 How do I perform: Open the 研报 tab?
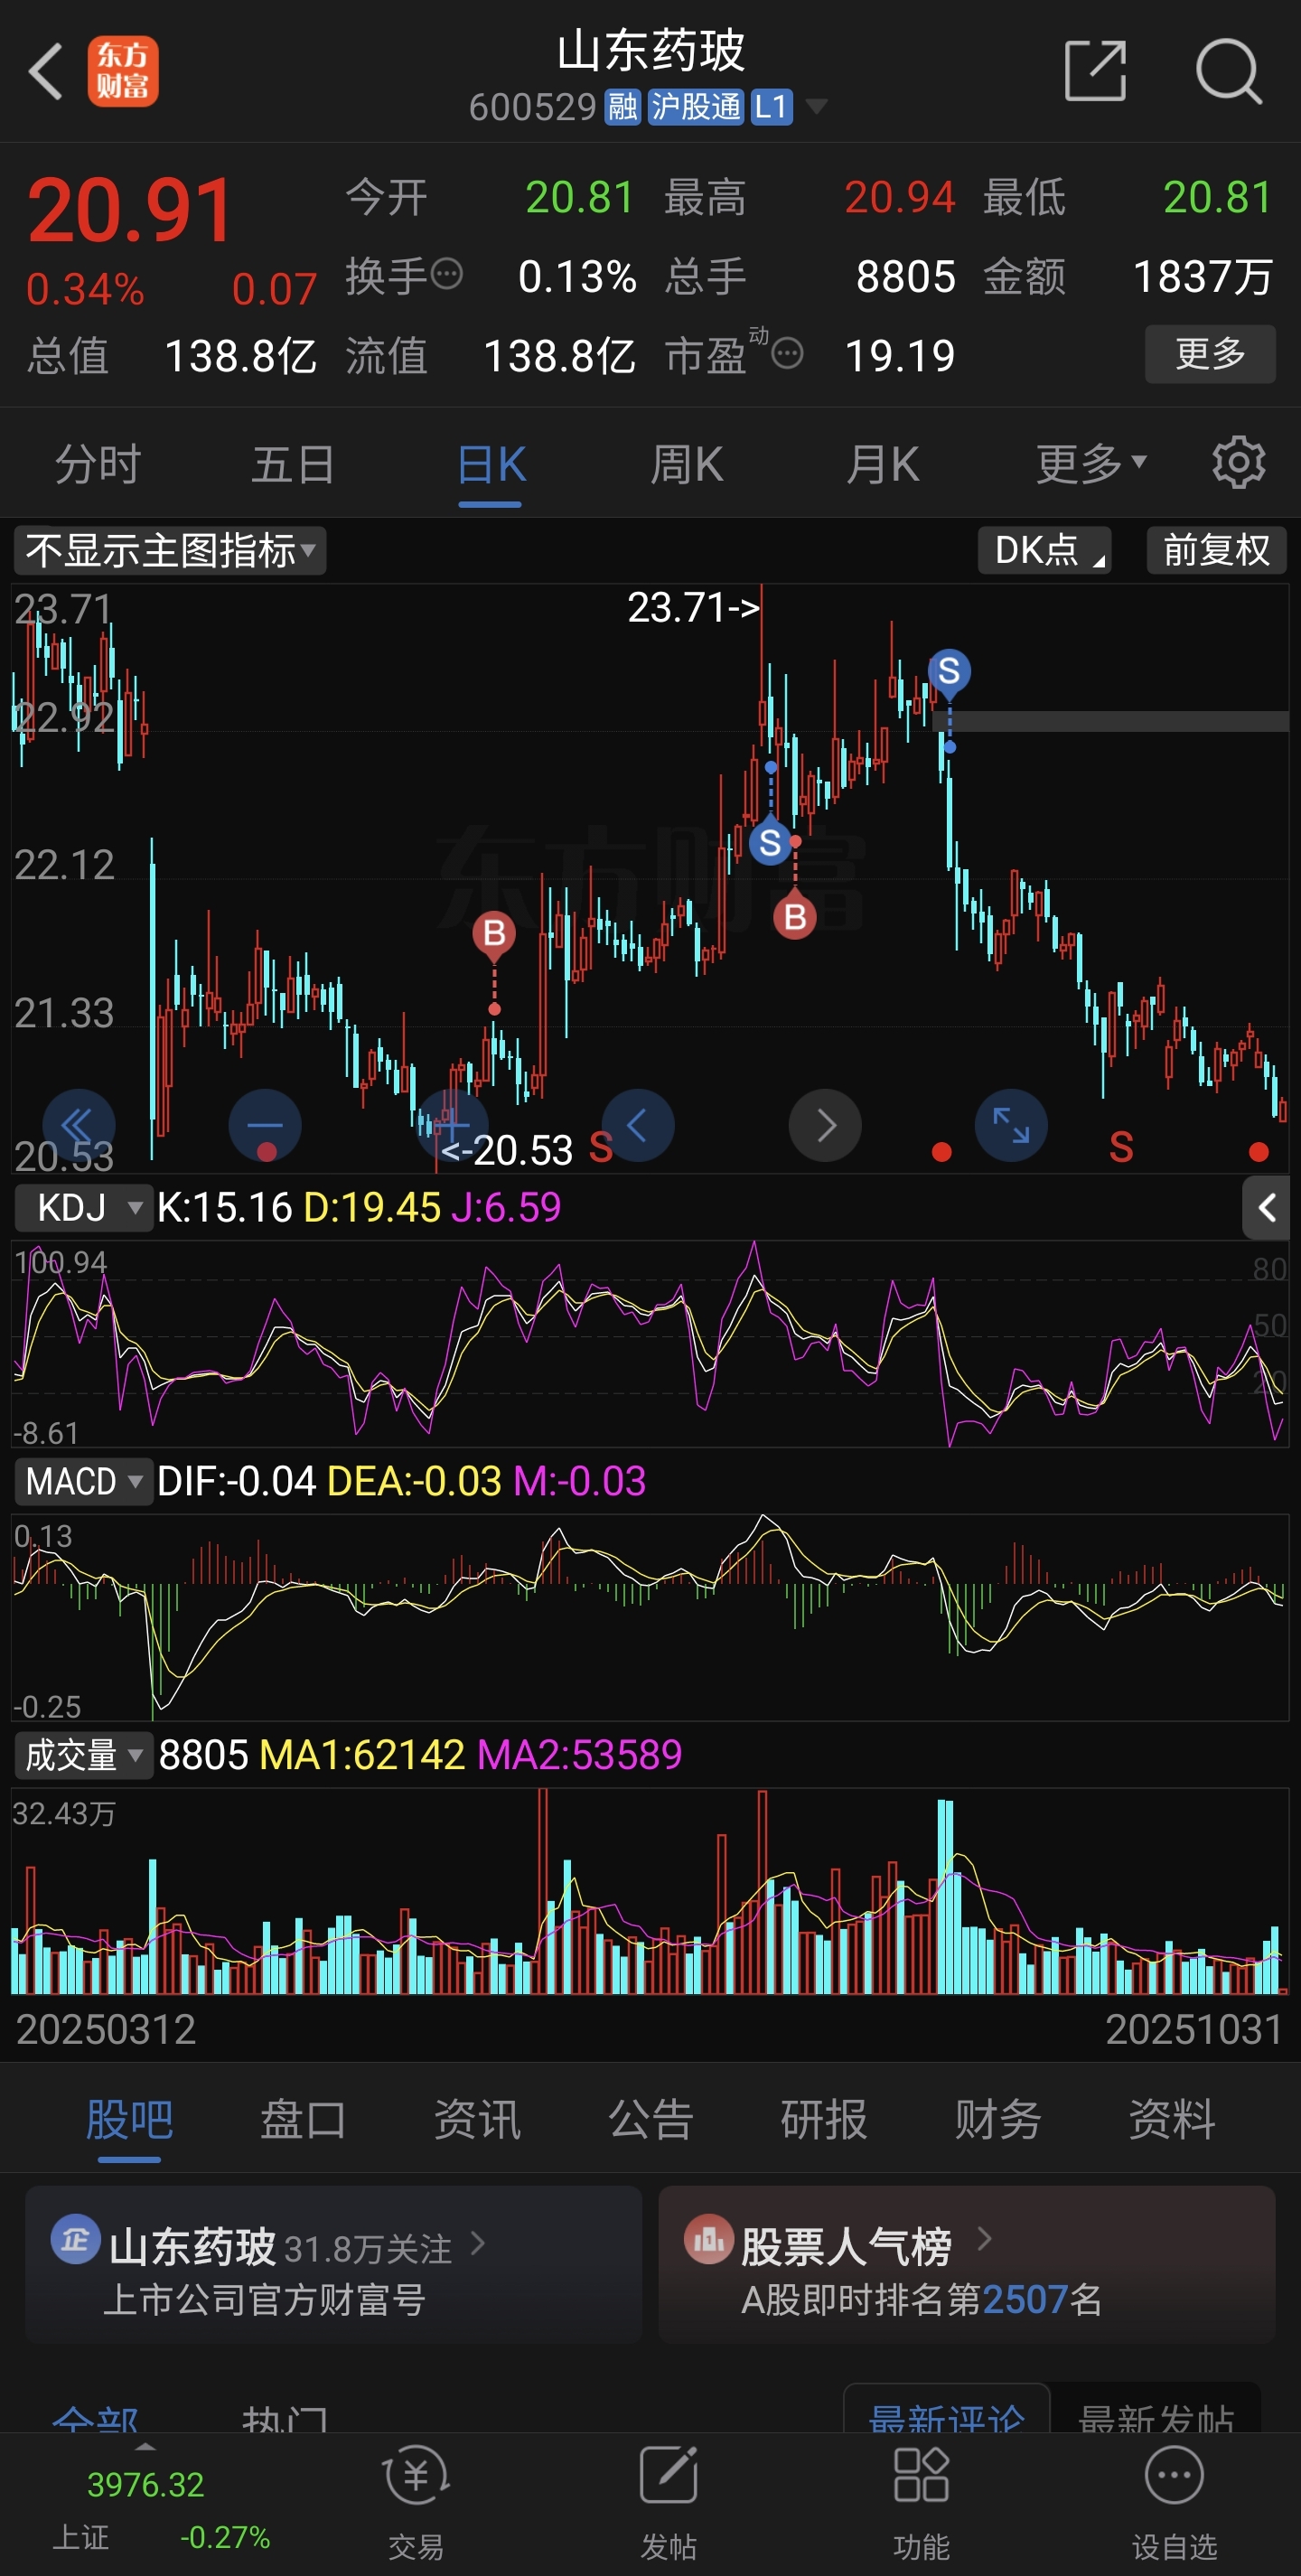(824, 2119)
